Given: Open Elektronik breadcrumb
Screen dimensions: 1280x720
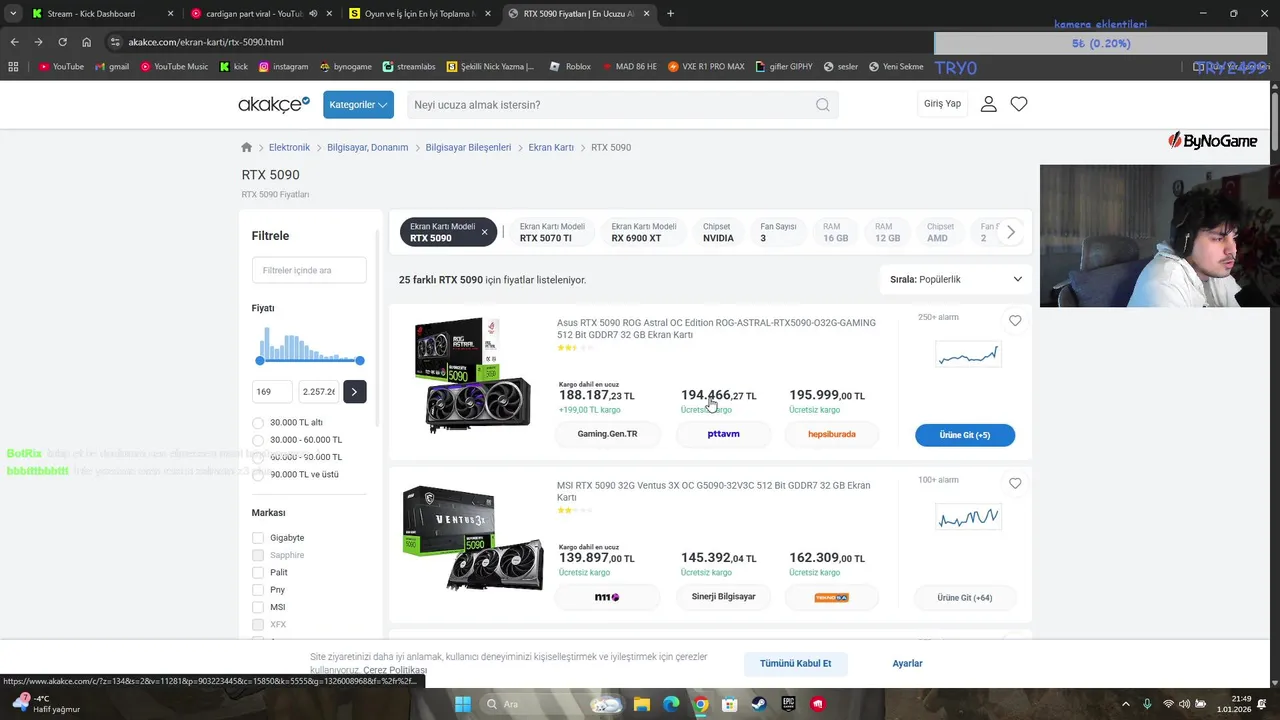Looking at the screenshot, I should 289,147.
